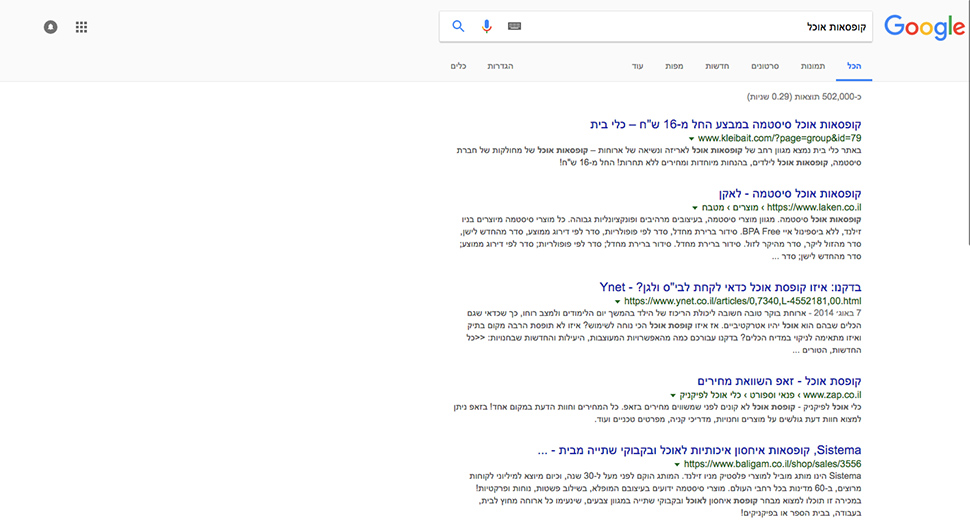Open the Zap price comparison result title
The height and width of the screenshot is (528, 970).
click(779, 381)
